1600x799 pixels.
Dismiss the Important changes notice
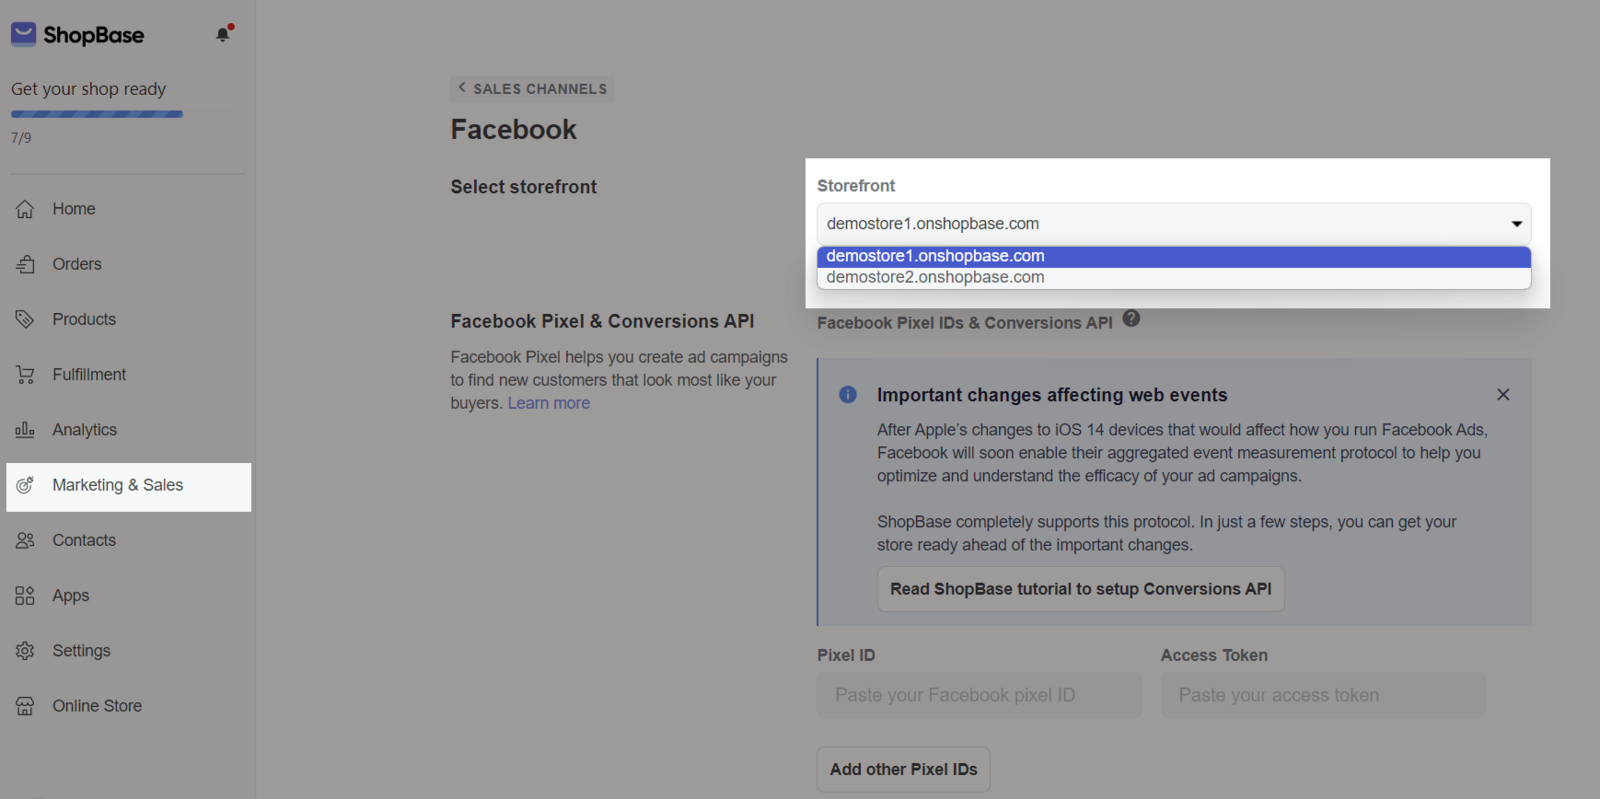(1503, 395)
